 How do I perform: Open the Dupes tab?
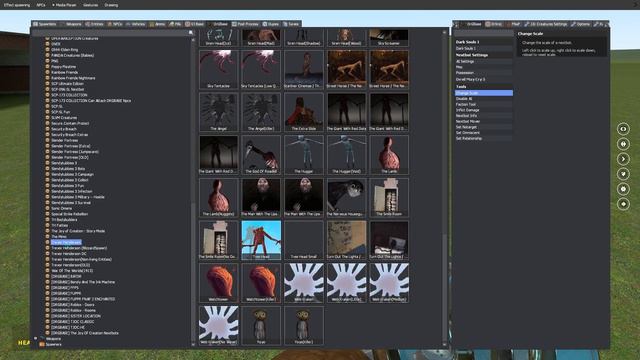271,24
